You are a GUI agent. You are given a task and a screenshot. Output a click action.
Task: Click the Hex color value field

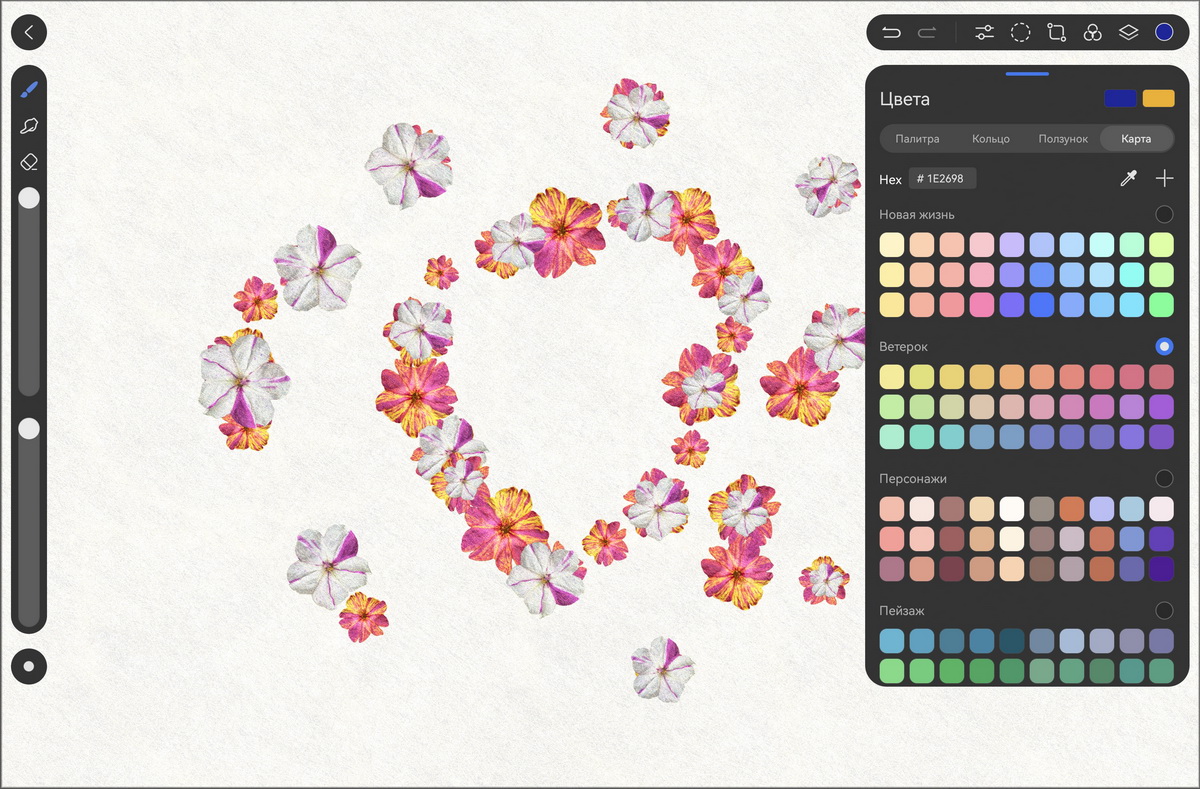point(942,179)
